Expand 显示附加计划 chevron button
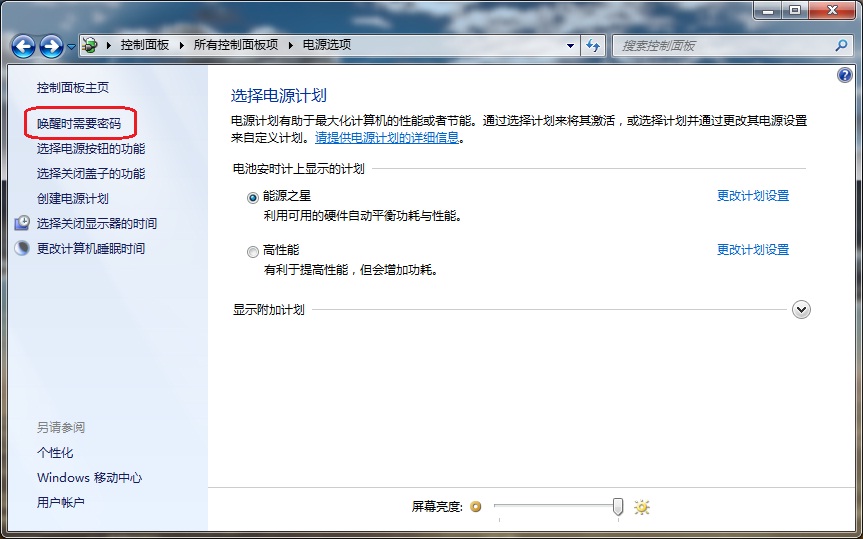 pyautogui.click(x=801, y=310)
